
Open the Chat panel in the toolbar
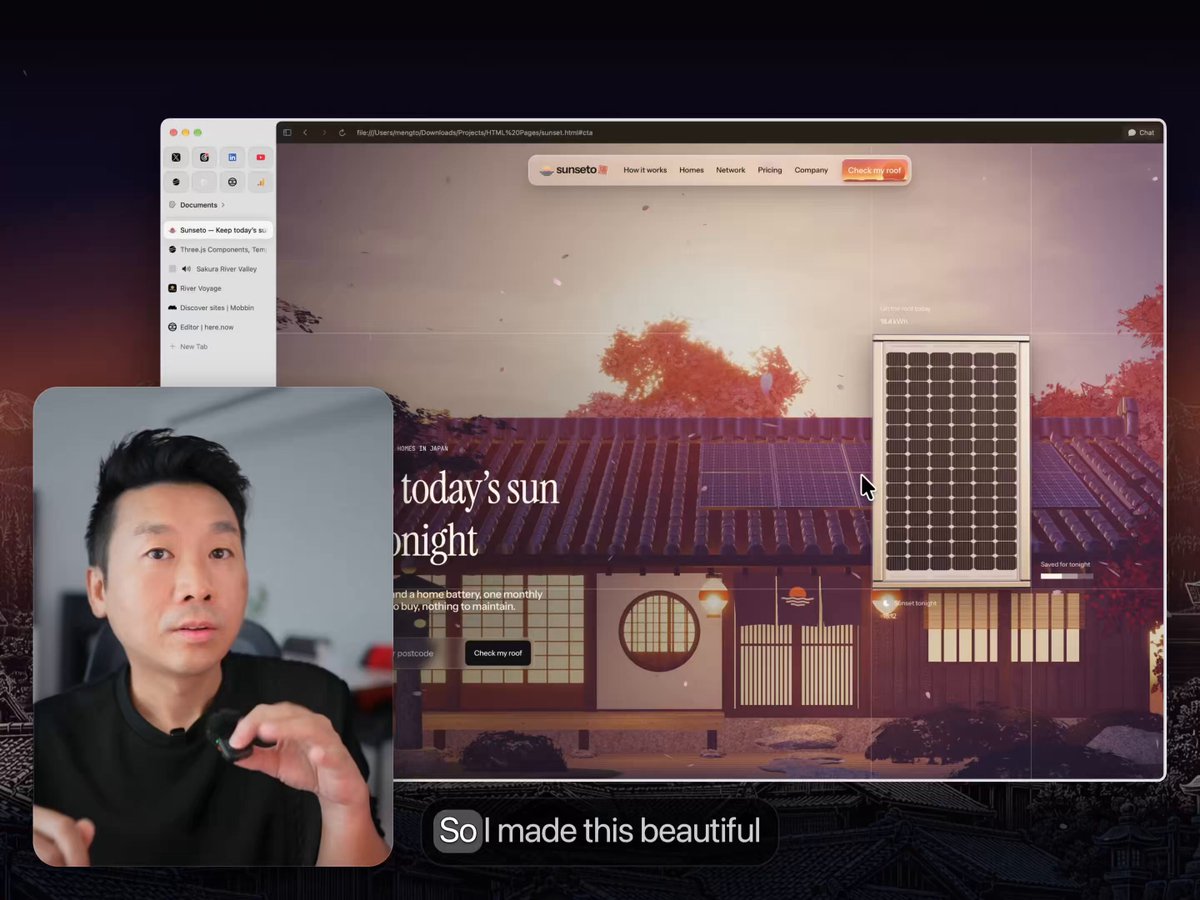[x=1141, y=132]
